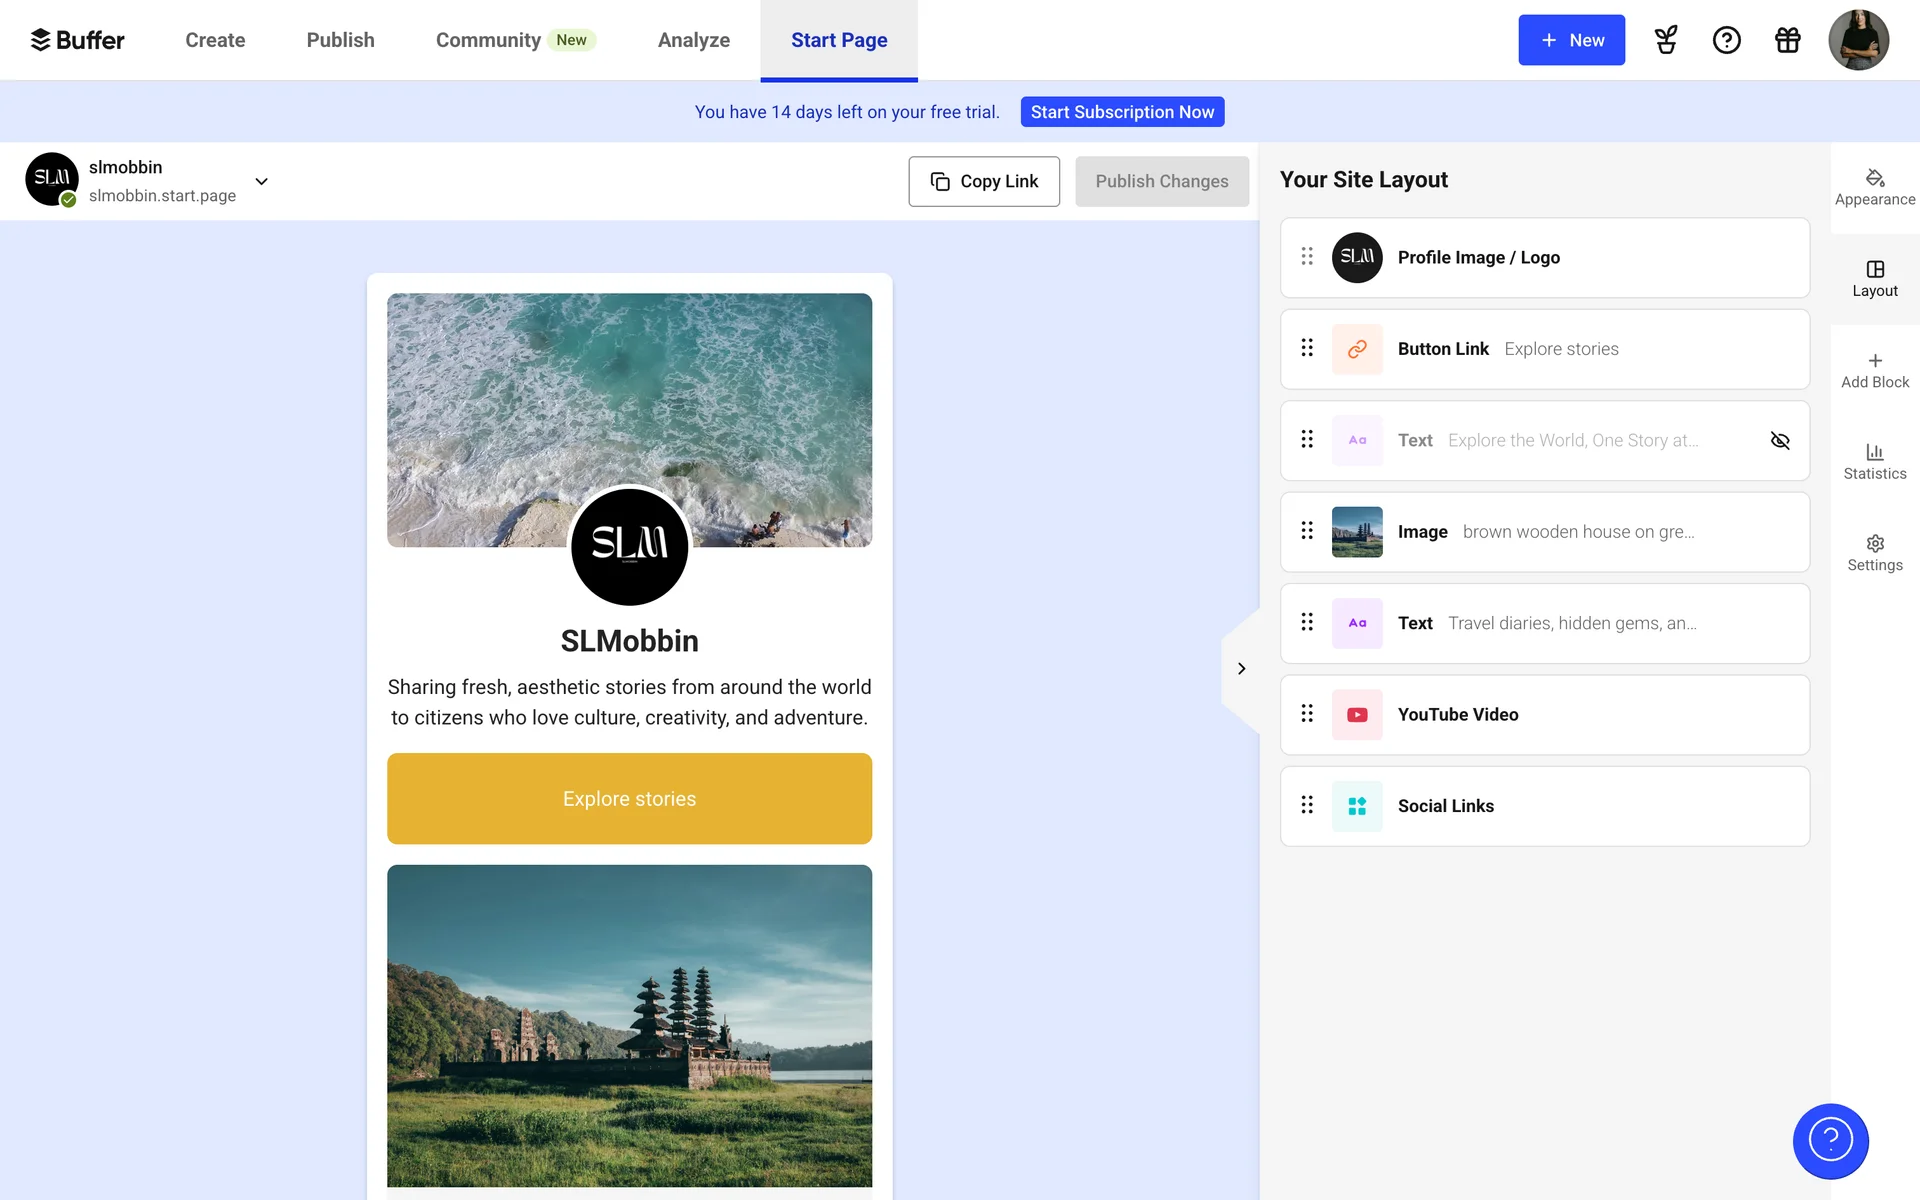Unhide the hidden Text block via eye icon
1920x1200 pixels.
[1780, 440]
